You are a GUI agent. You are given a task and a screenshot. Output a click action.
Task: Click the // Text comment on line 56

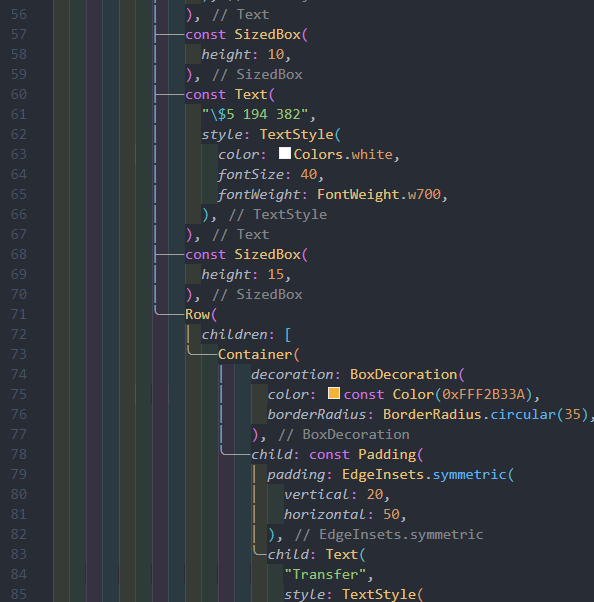241,15
